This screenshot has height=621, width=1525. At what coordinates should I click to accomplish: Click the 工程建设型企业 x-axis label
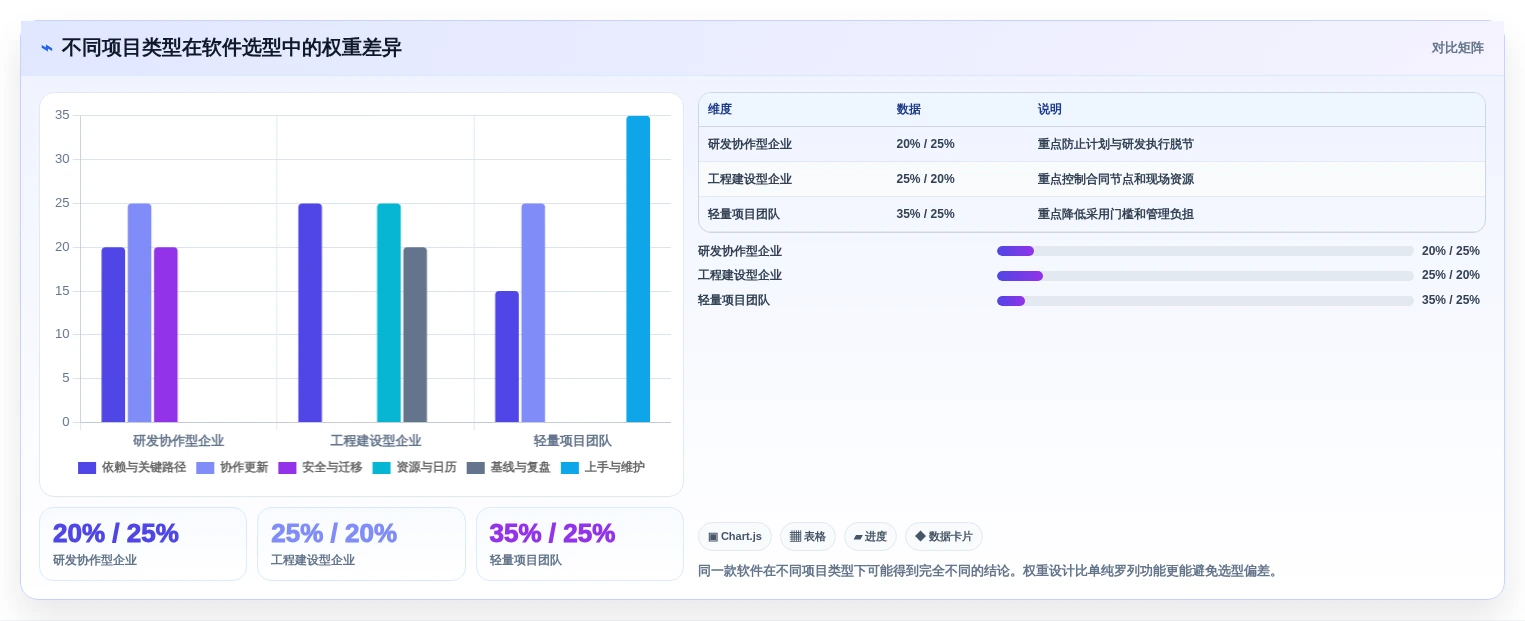(x=376, y=440)
